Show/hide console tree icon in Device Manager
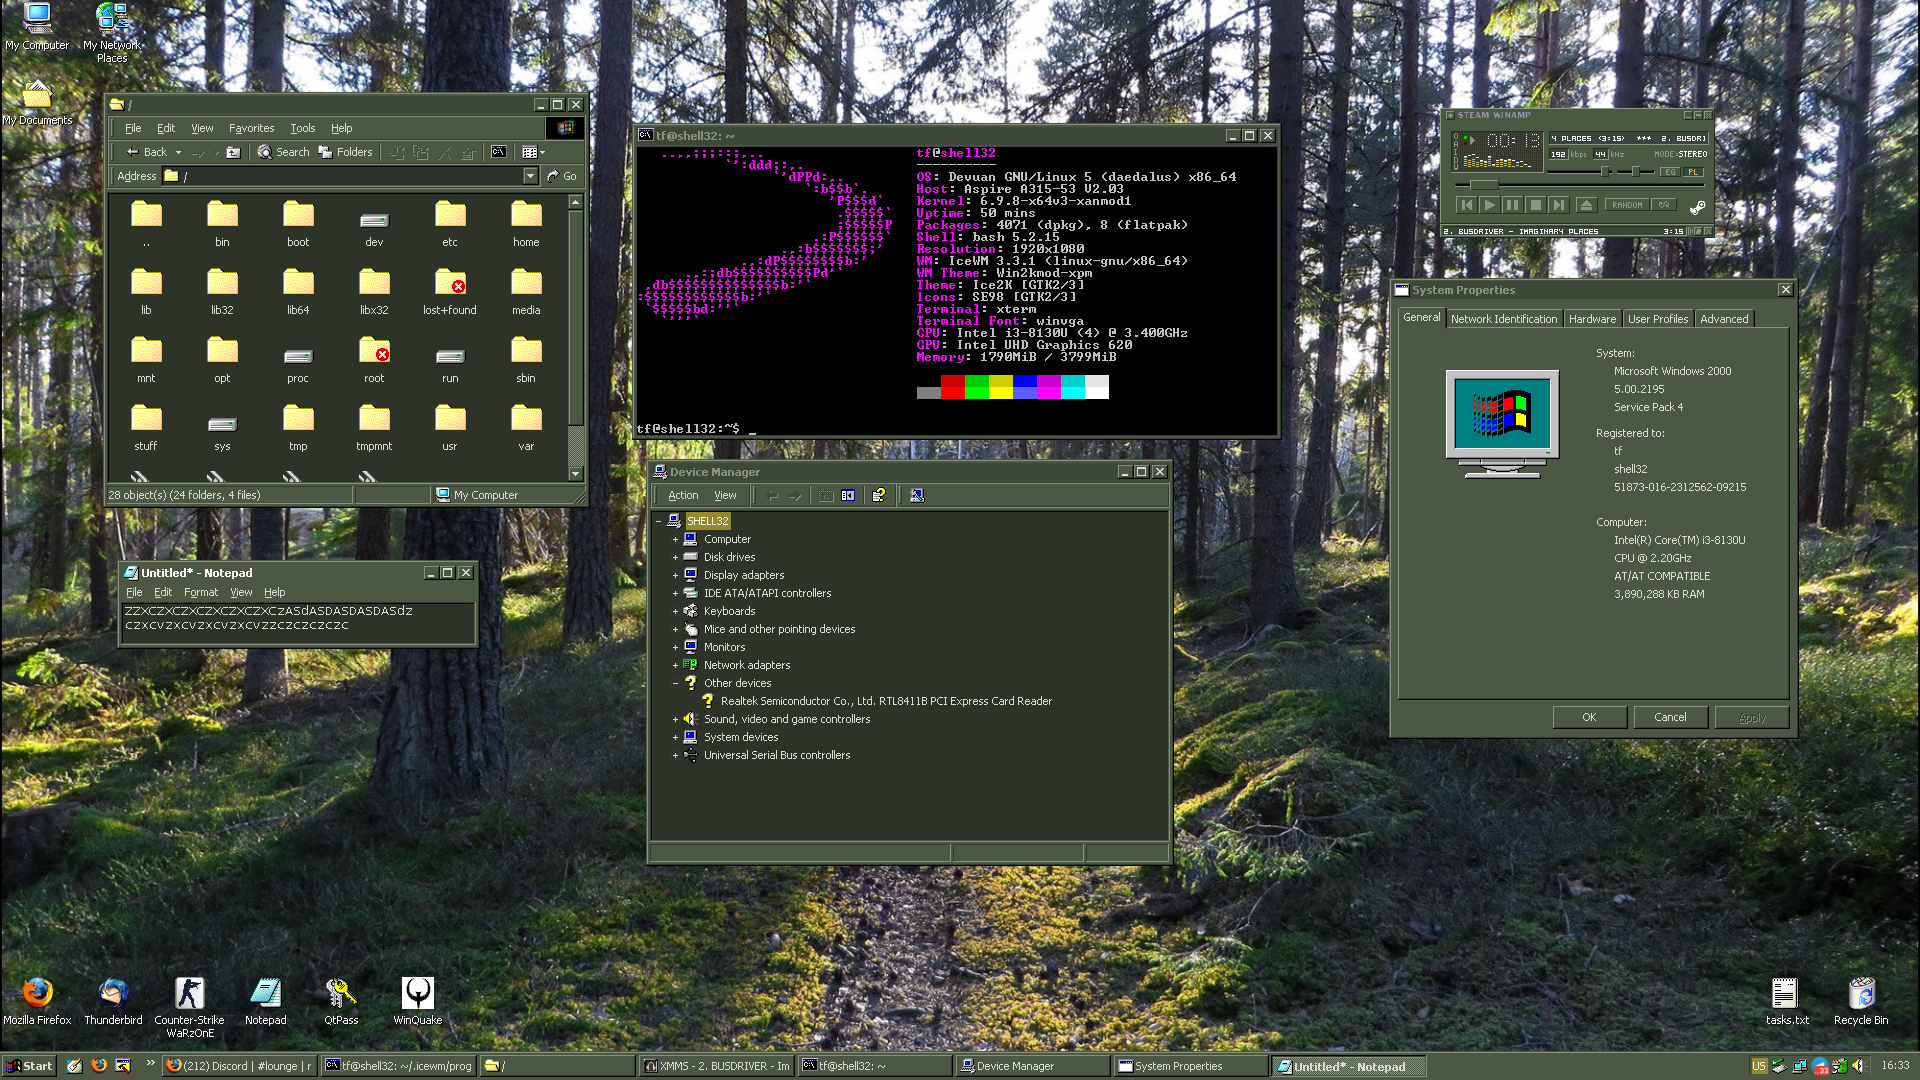This screenshot has width=1920, height=1080. (848, 495)
